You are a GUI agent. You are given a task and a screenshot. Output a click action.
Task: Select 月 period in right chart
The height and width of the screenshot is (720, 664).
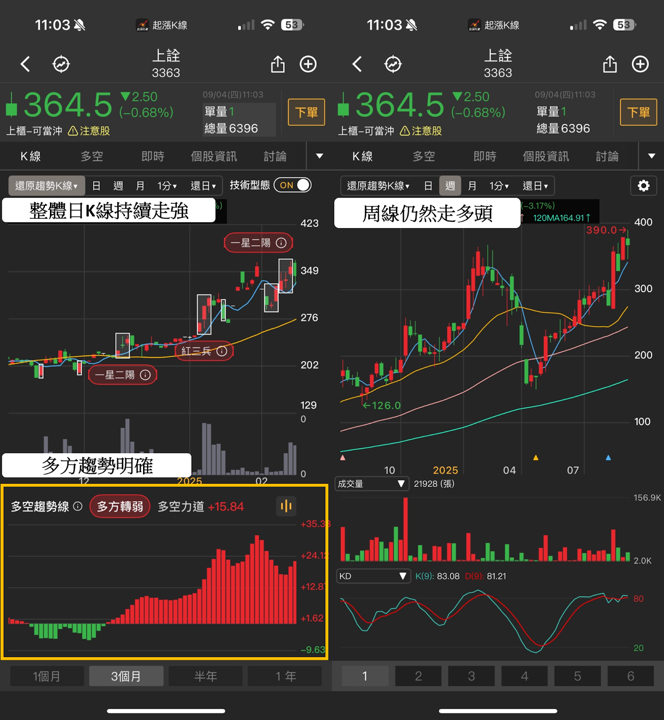click(x=472, y=186)
